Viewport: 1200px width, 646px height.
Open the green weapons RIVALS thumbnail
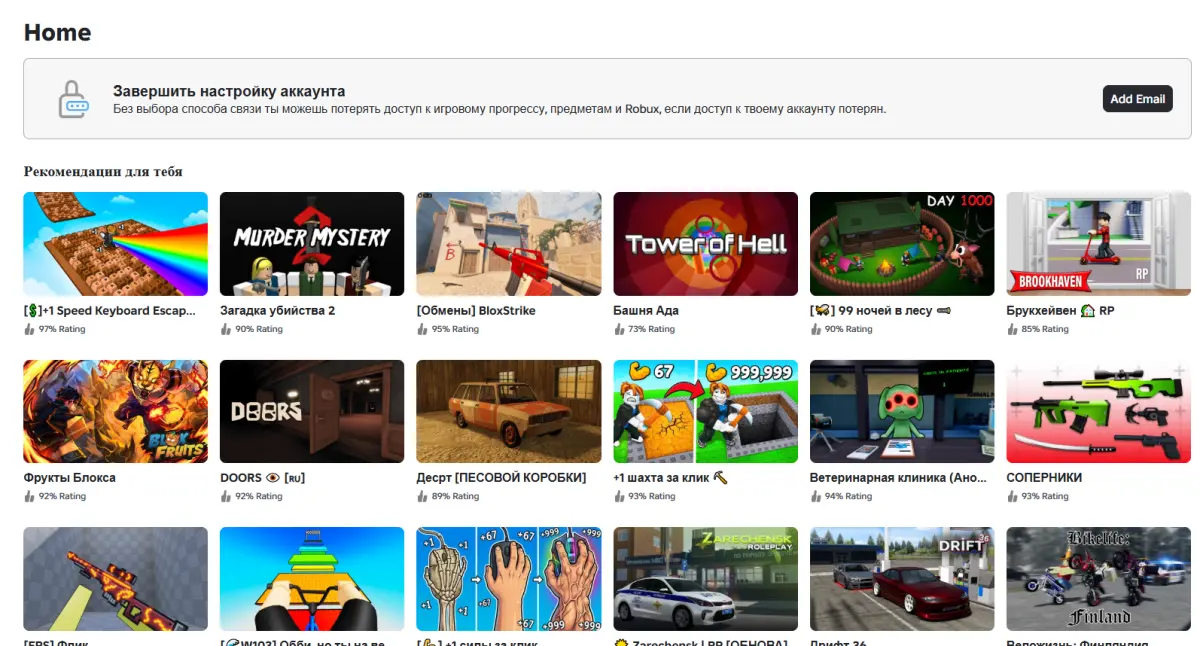(1099, 411)
